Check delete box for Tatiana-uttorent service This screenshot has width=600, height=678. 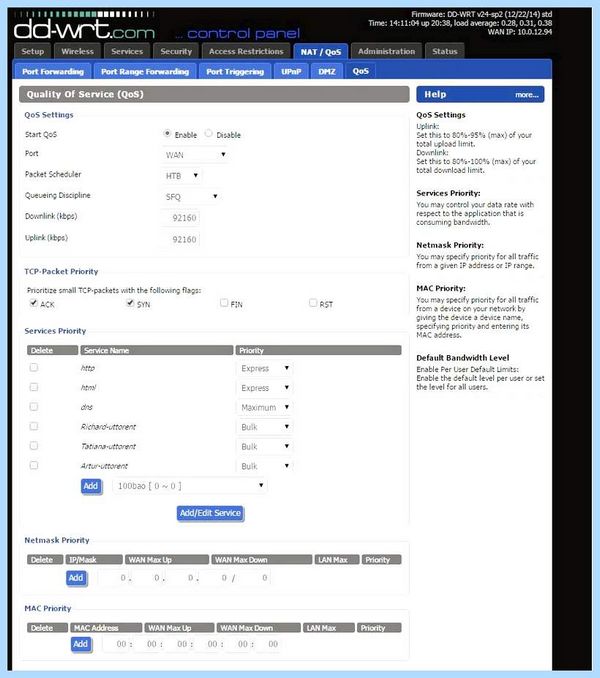pos(34,446)
